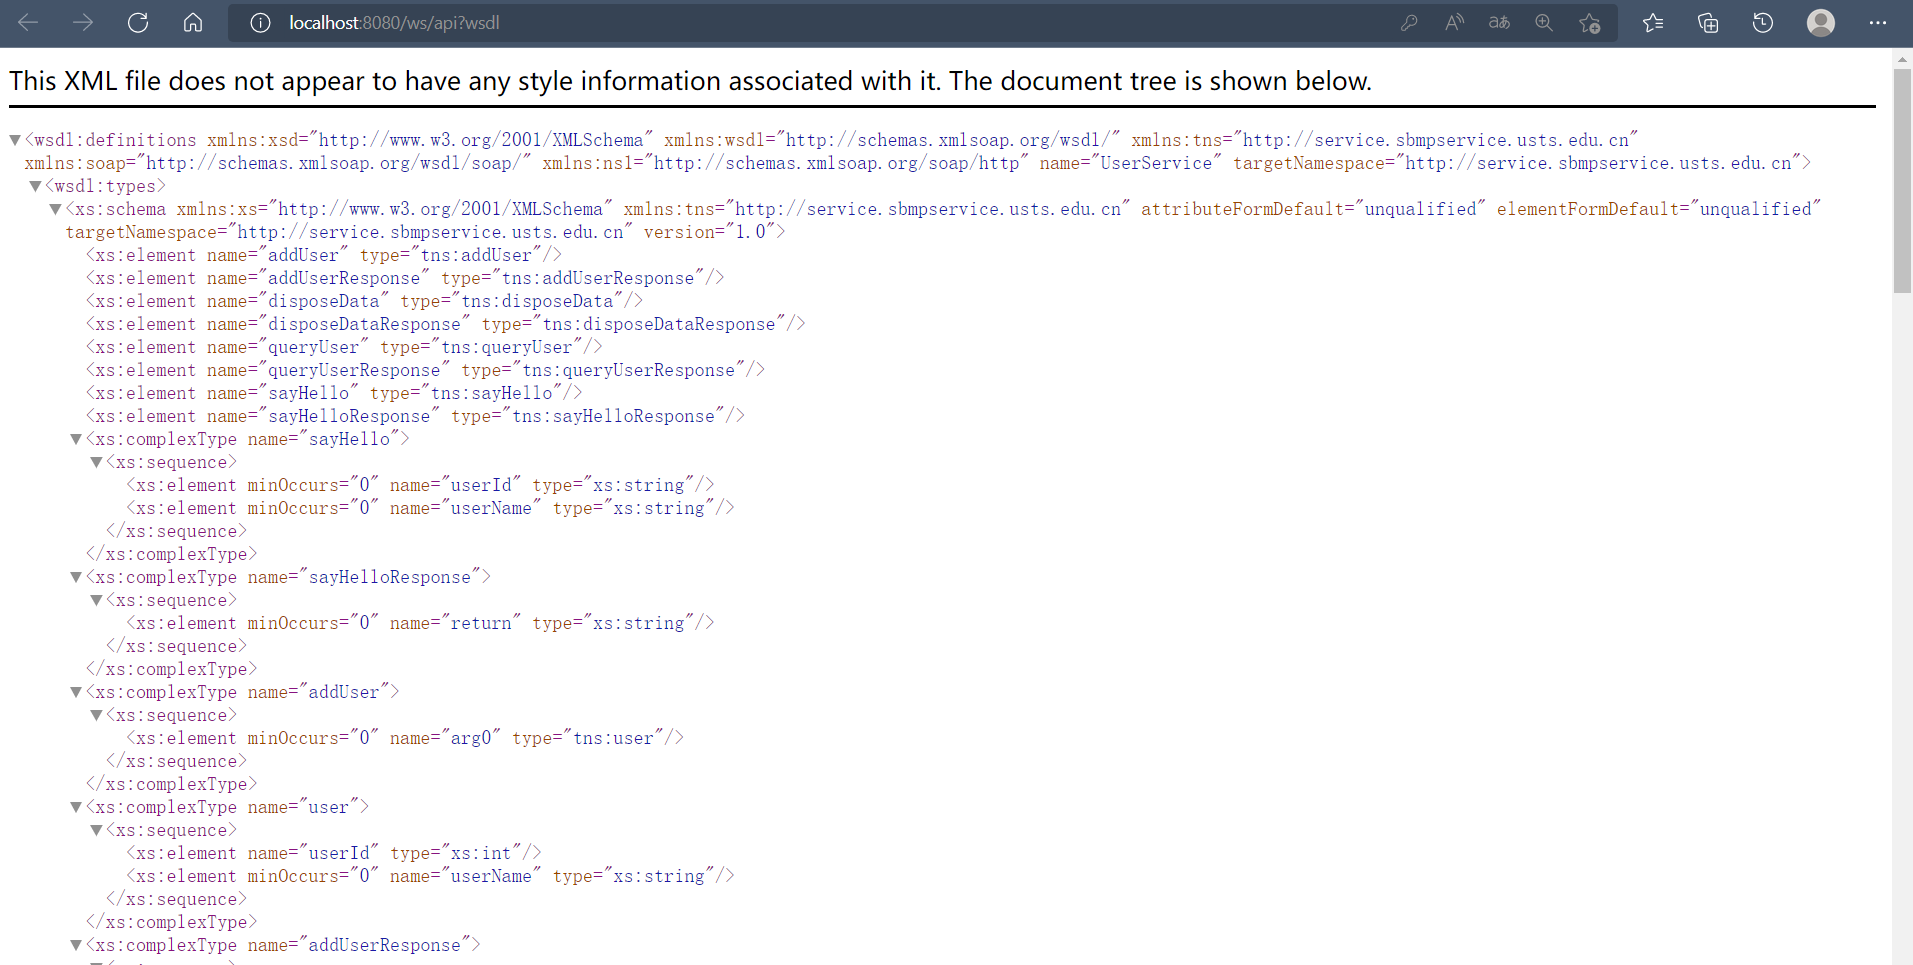Image resolution: width=1913 pixels, height=965 pixels.
Task: Collapse the xs:schema node
Action: coord(55,209)
